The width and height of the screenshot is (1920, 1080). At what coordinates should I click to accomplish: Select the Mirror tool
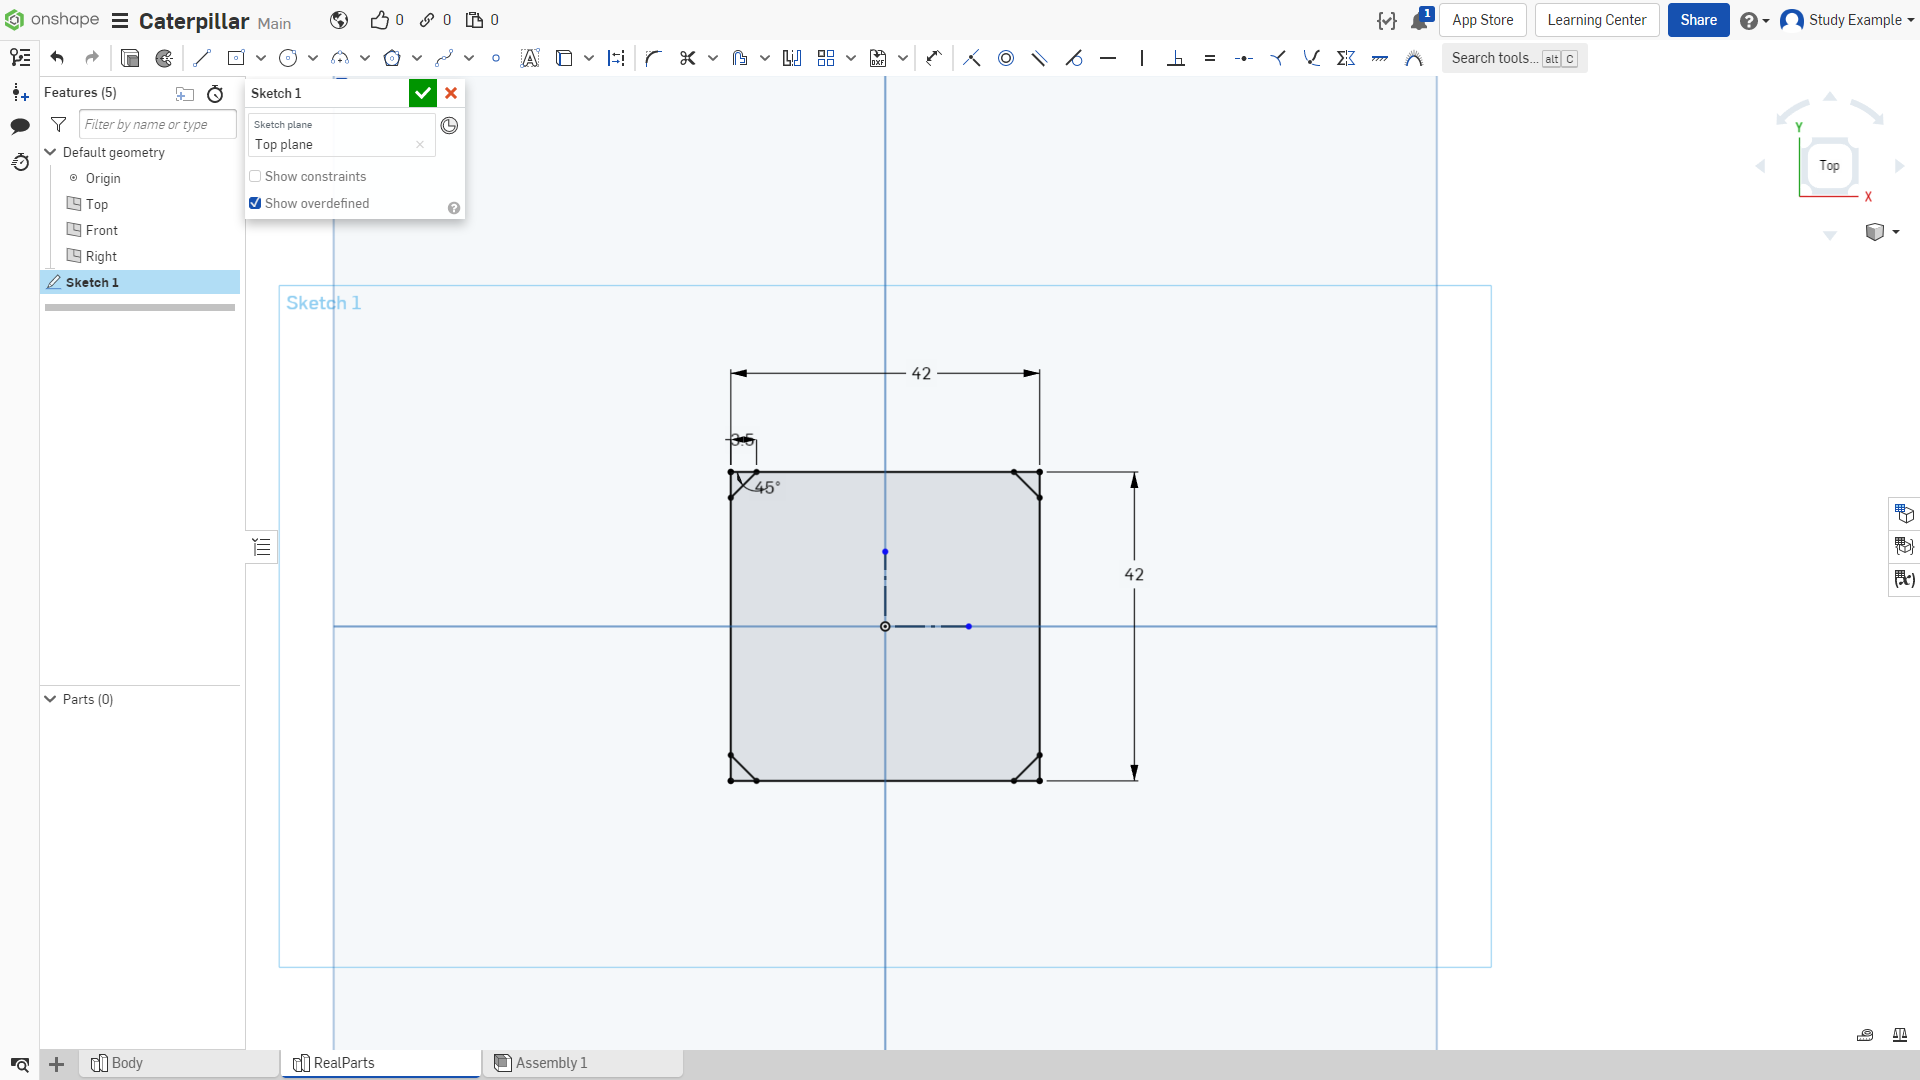tap(792, 58)
